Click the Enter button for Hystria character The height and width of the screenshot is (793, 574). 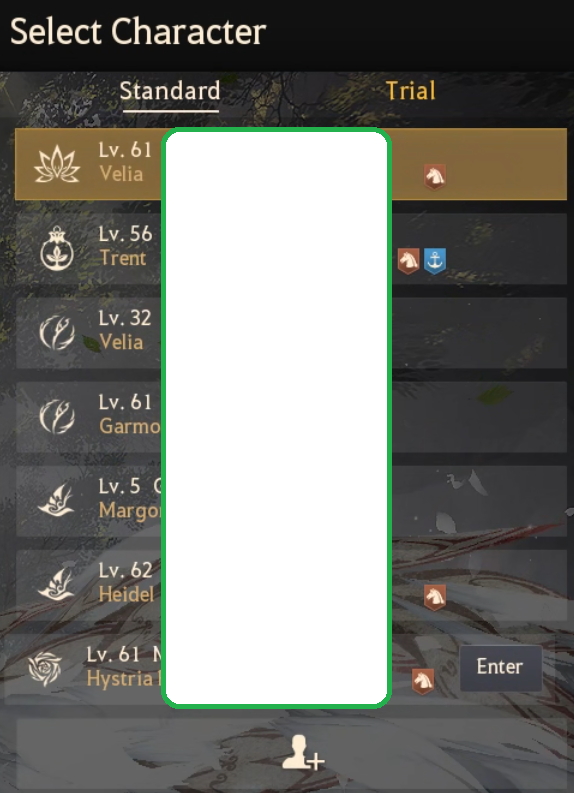[500, 668]
